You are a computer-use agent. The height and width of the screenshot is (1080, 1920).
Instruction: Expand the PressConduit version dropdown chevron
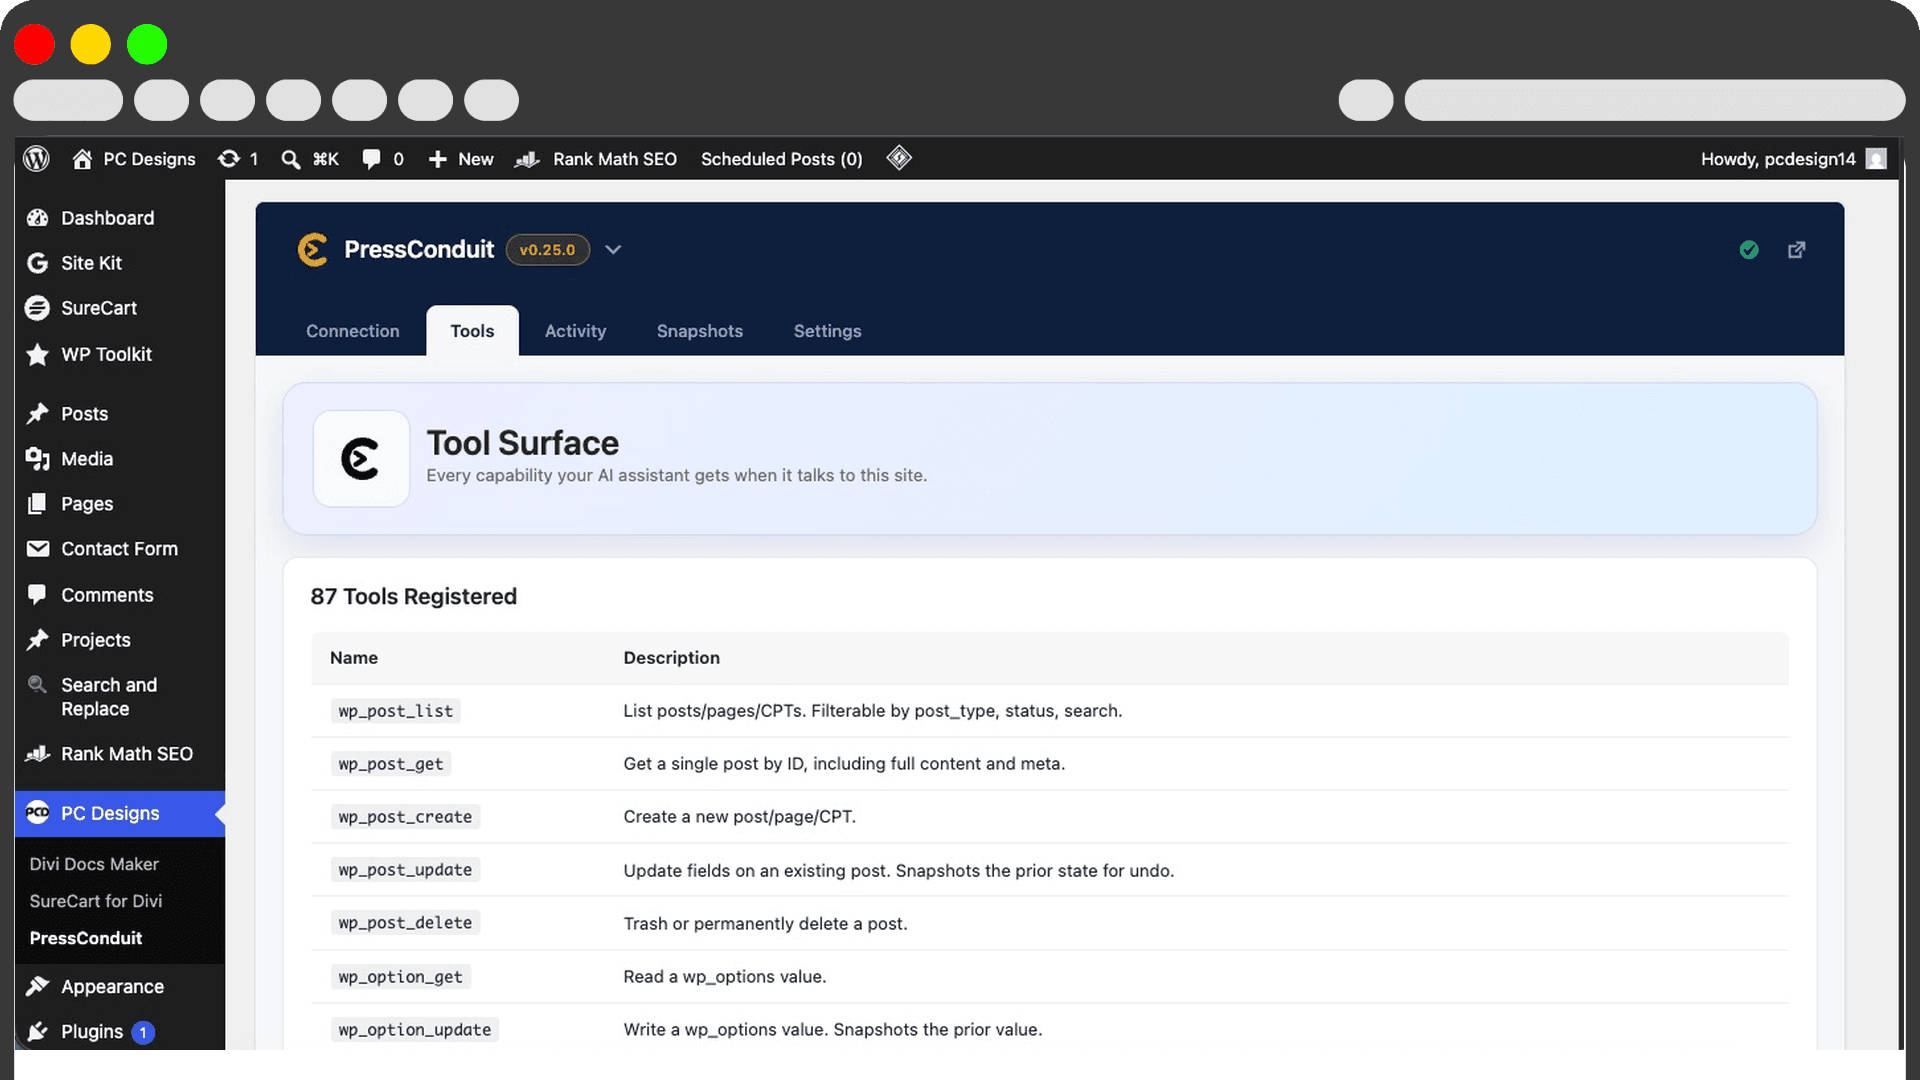pyautogui.click(x=613, y=250)
